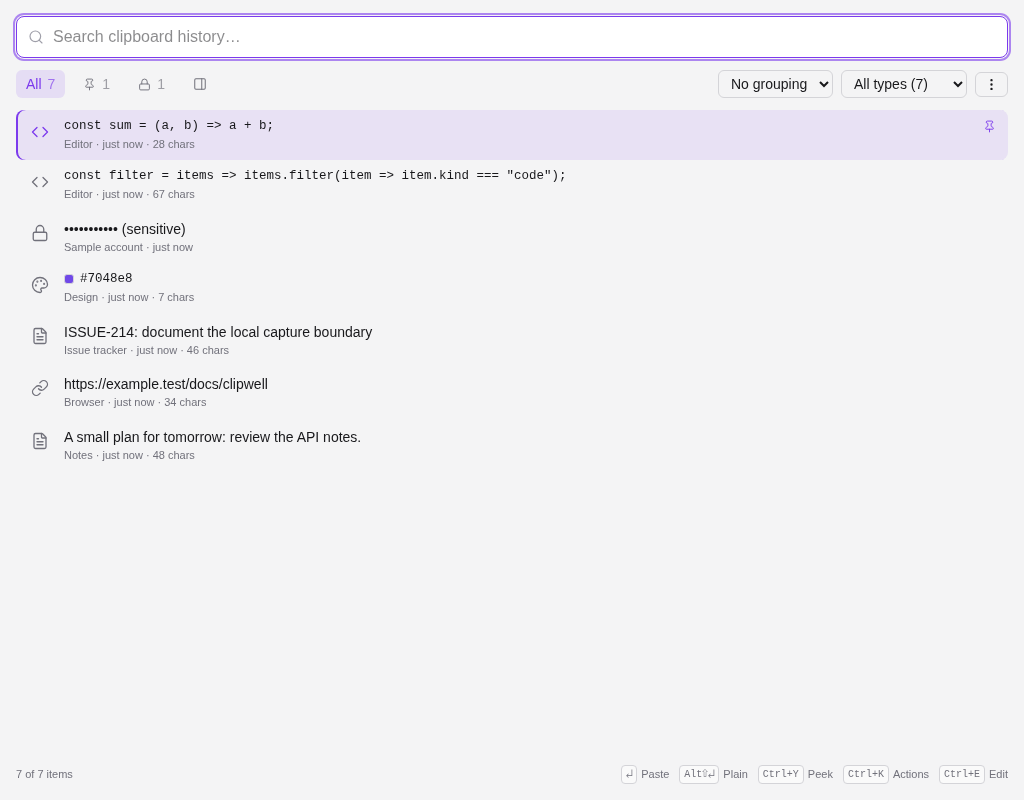Switch to the All 7 tab
Viewport: 1024px width, 800px height.
pyautogui.click(x=40, y=84)
